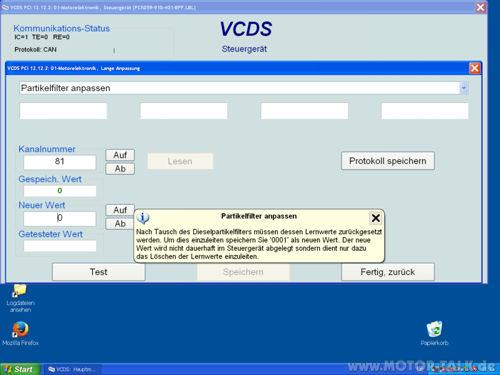Close the Lange Anpassung dialog window

pos(475,68)
